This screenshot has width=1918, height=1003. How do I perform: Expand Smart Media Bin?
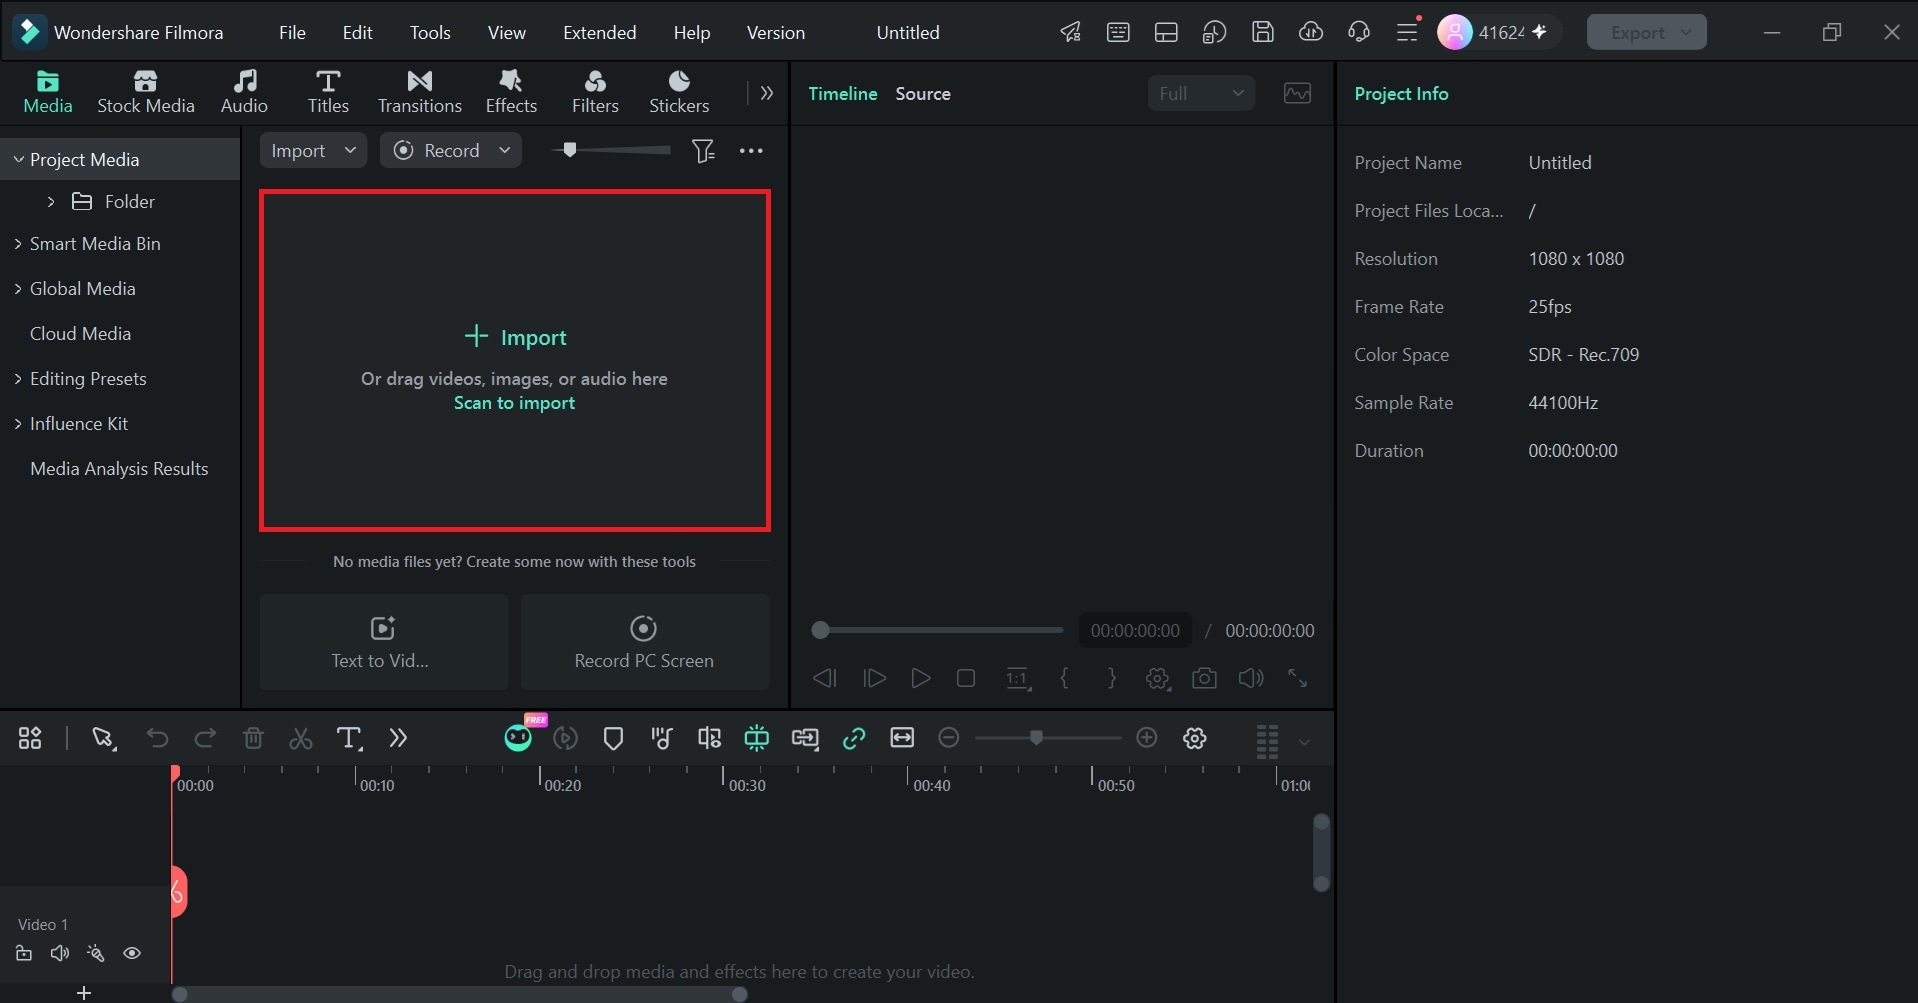point(18,243)
